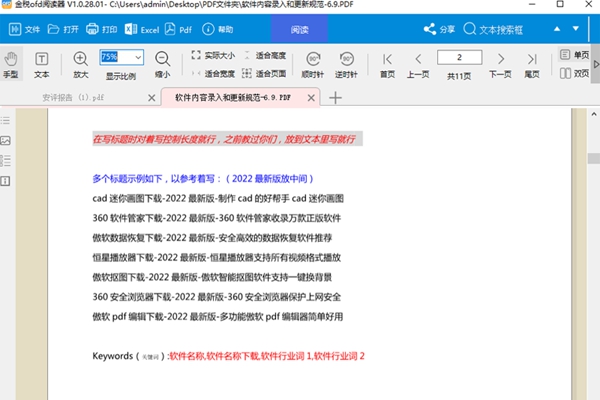600x400 pixels.
Task: Open the zoom percentage dropdown
Action: coord(138,57)
